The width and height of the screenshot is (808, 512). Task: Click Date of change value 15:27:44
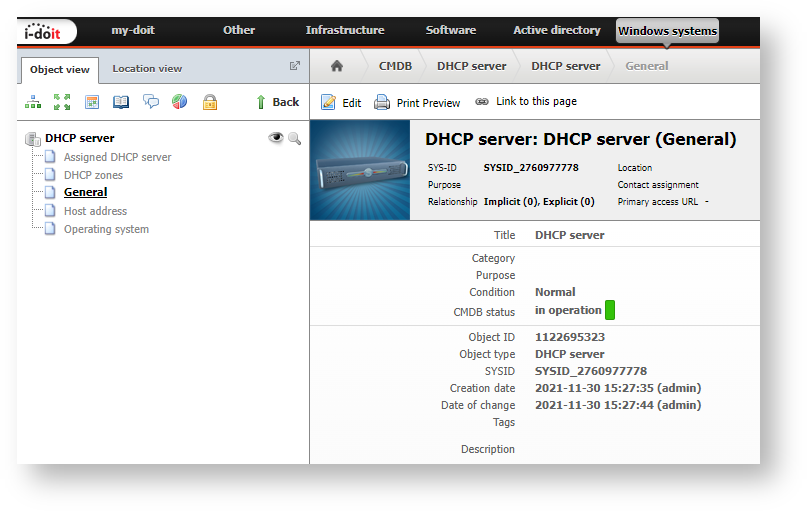(618, 405)
